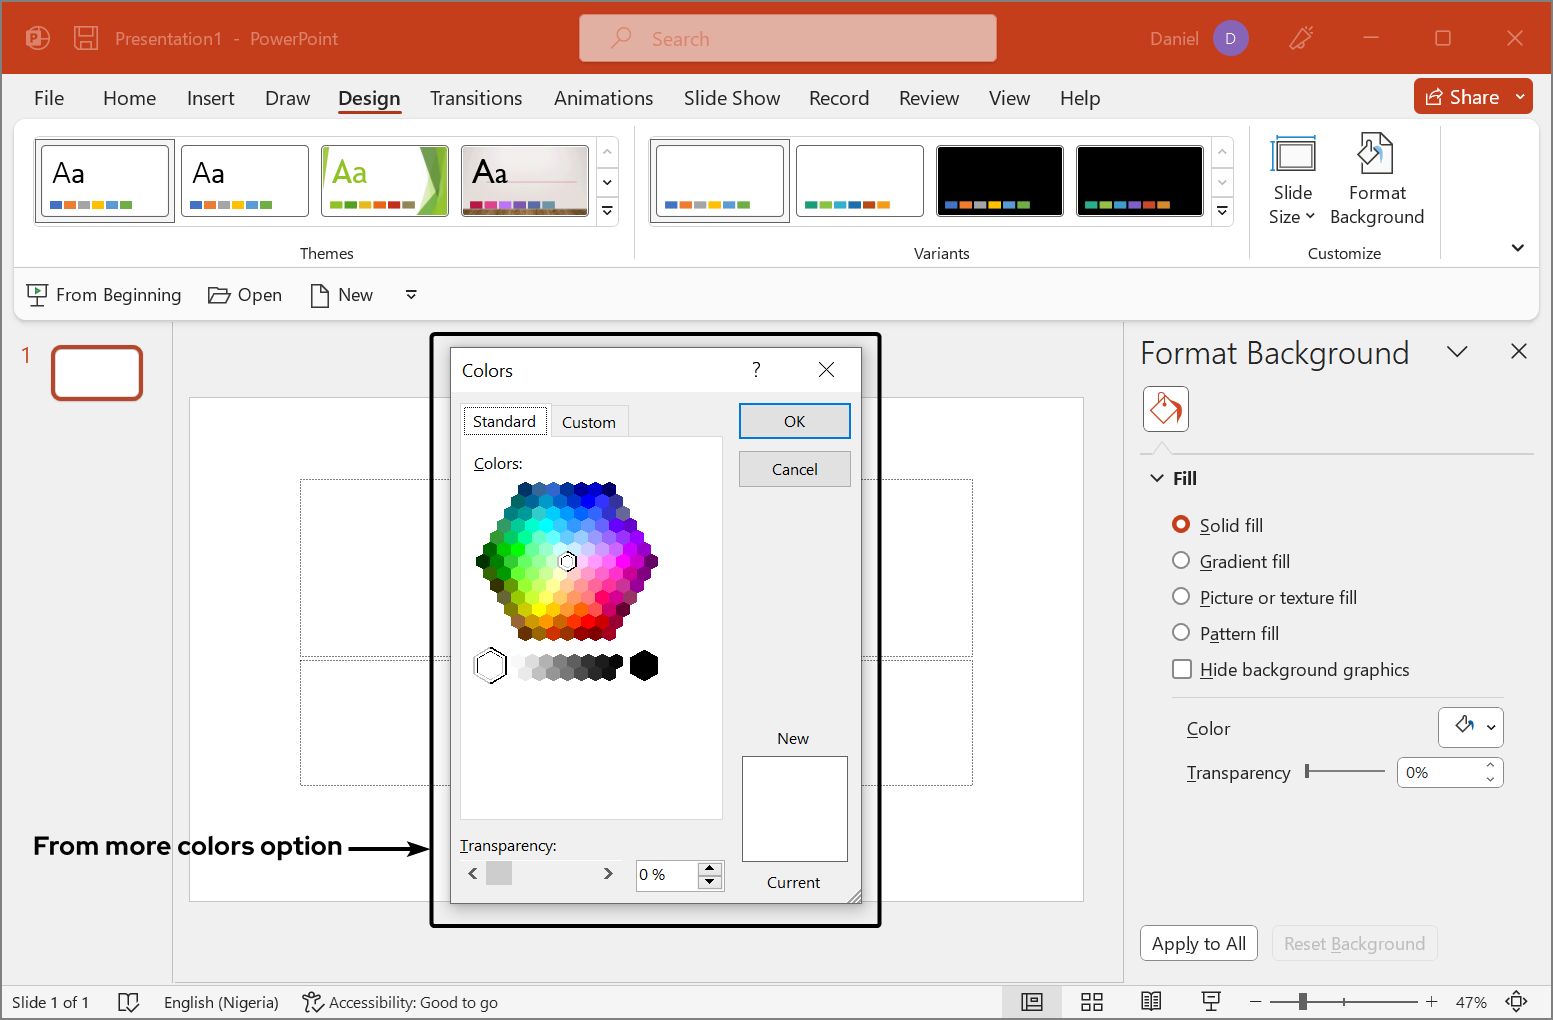Switch to Custom tab in Colors dialog
The width and height of the screenshot is (1553, 1020).
click(x=589, y=422)
